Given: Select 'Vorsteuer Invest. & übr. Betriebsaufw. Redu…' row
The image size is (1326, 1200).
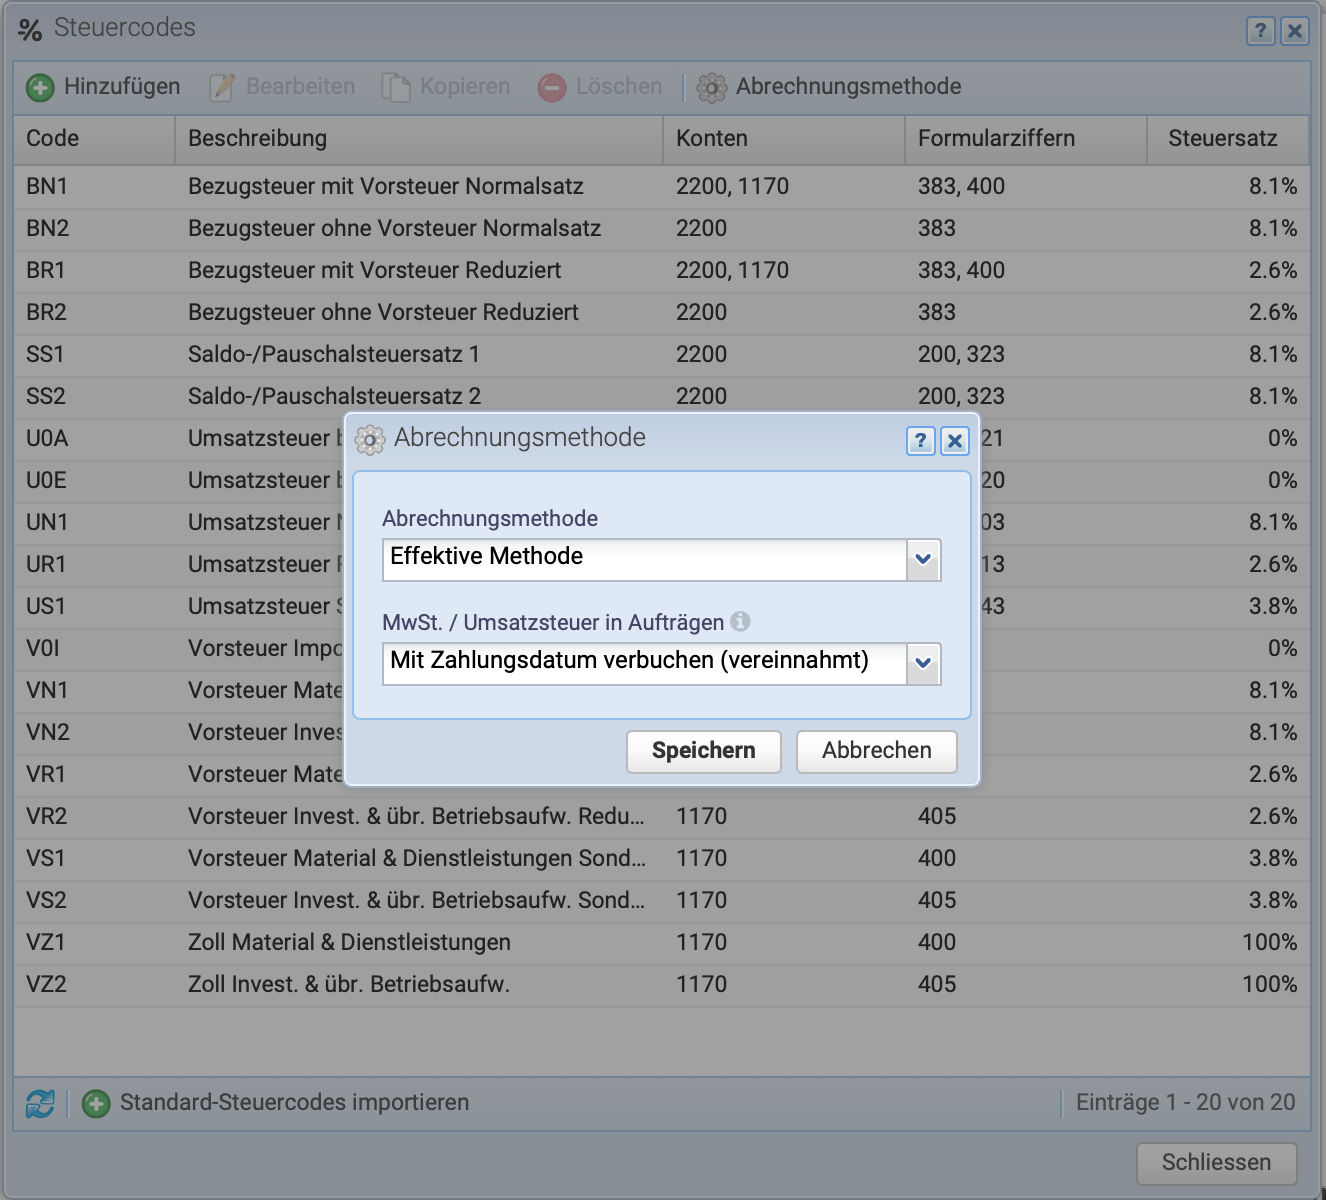Looking at the screenshot, I should [662, 817].
